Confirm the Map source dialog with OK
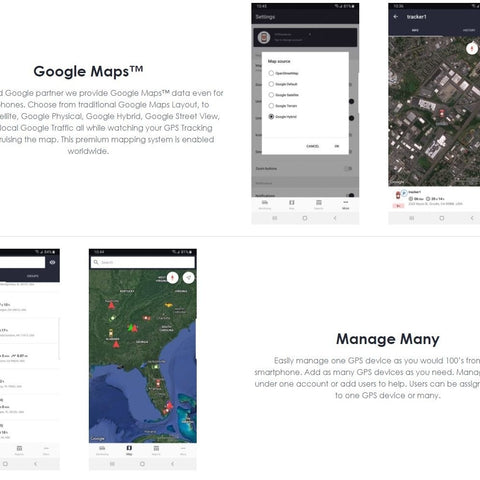The width and height of the screenshot is (480, 480). [x=337, y=146]
